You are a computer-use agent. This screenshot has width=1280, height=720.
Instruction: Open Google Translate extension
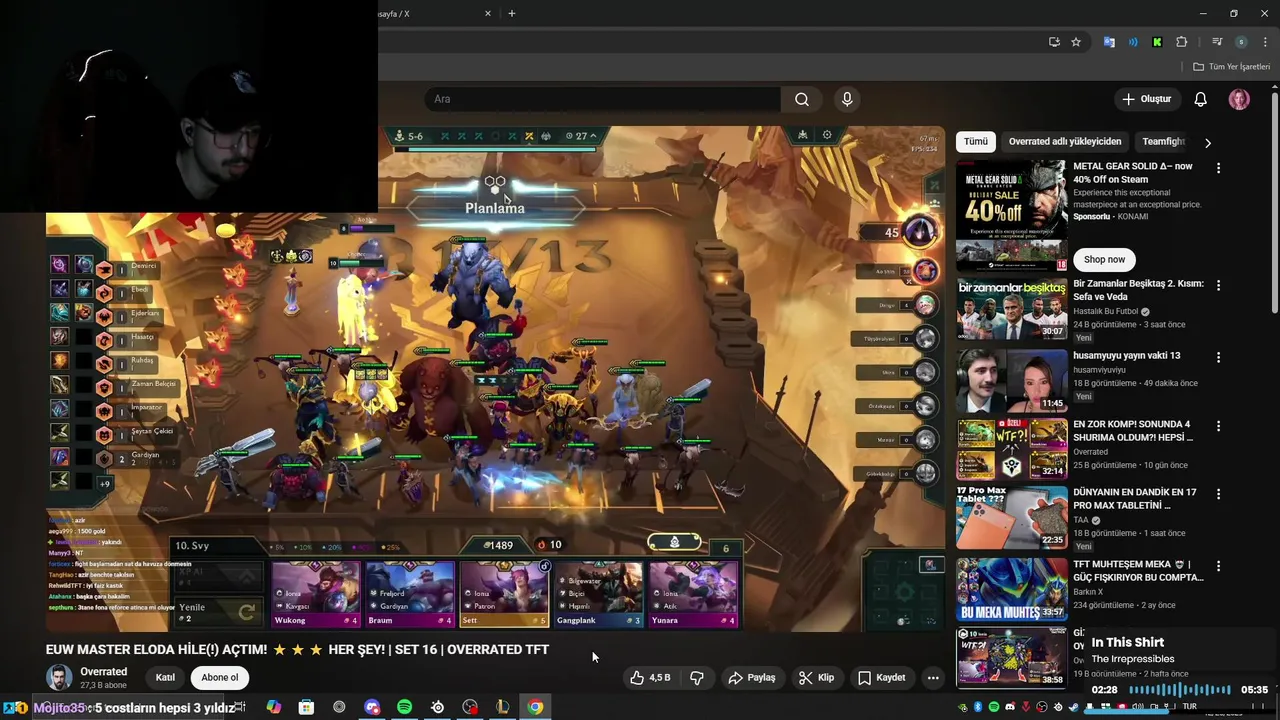tap(1109, 42)
